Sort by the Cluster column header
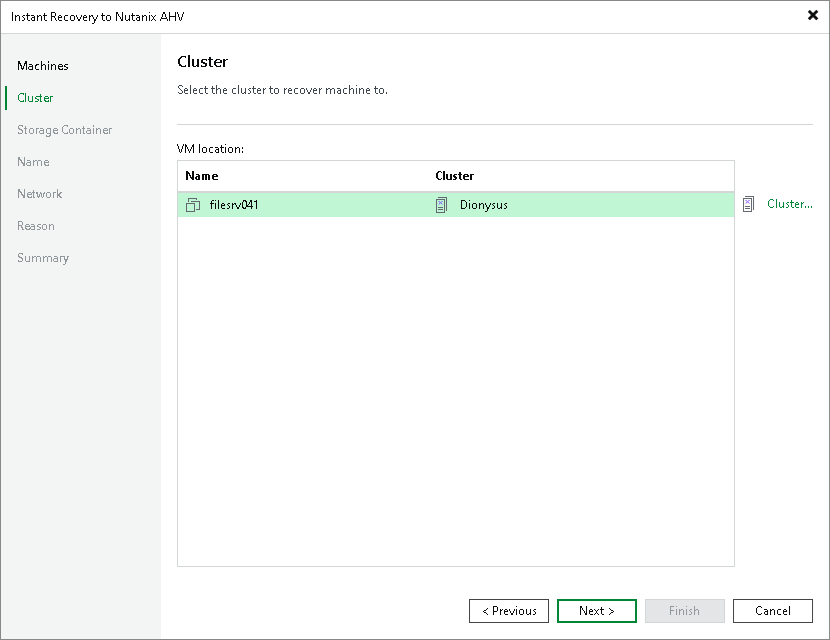Screen dimensions: 830x640 point(455,176)
